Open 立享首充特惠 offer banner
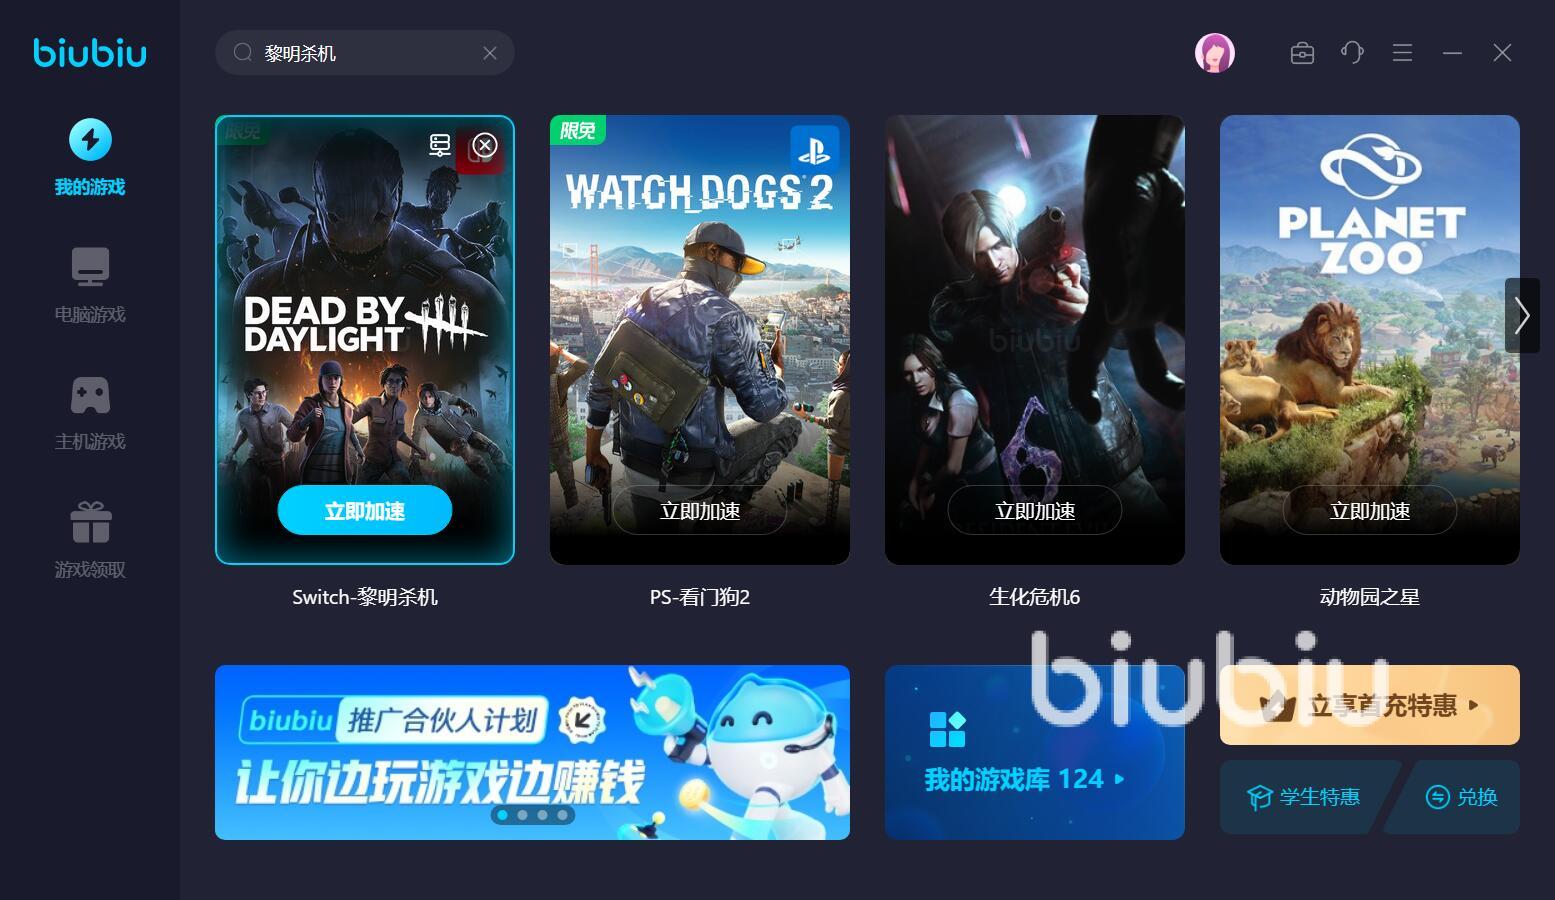 click(x=1370, y=705)
